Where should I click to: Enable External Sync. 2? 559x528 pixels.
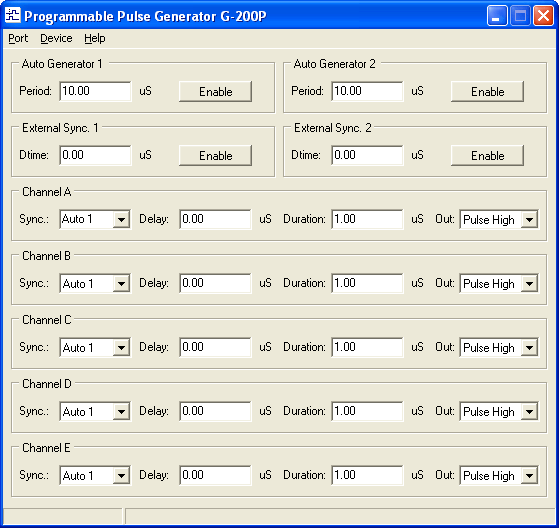(487, 155)
